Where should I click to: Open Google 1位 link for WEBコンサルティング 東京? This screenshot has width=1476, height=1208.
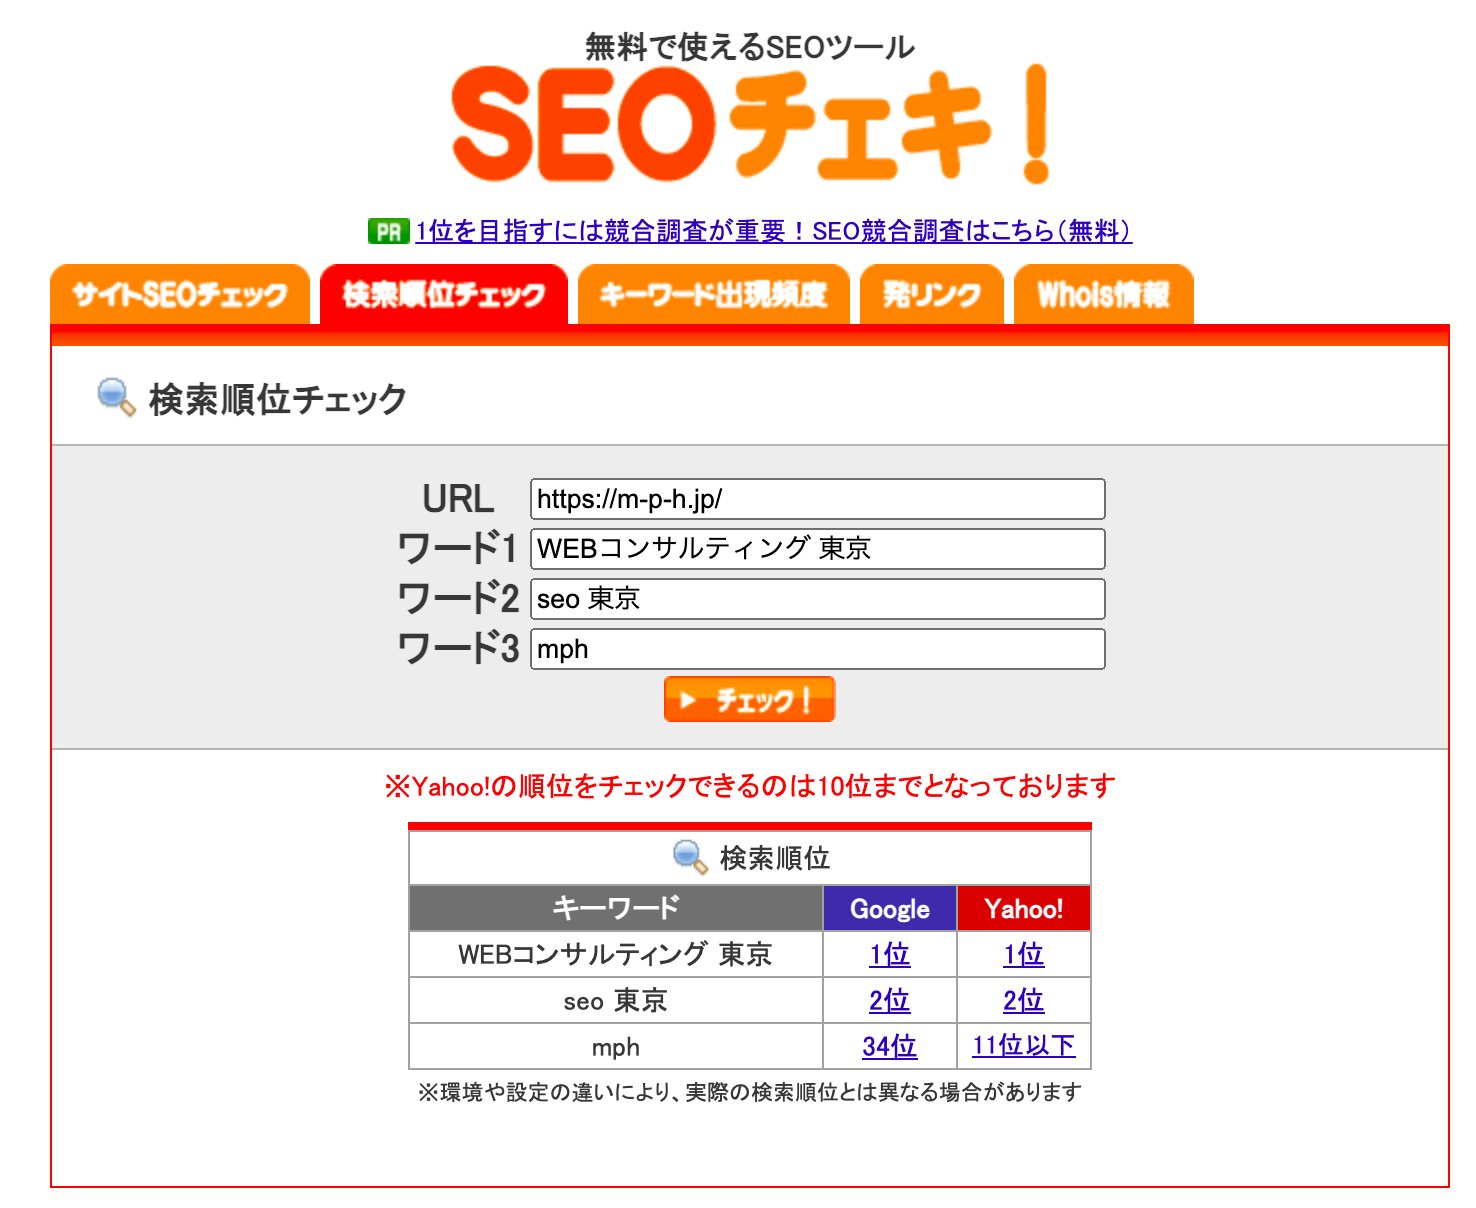coord(890,955)
